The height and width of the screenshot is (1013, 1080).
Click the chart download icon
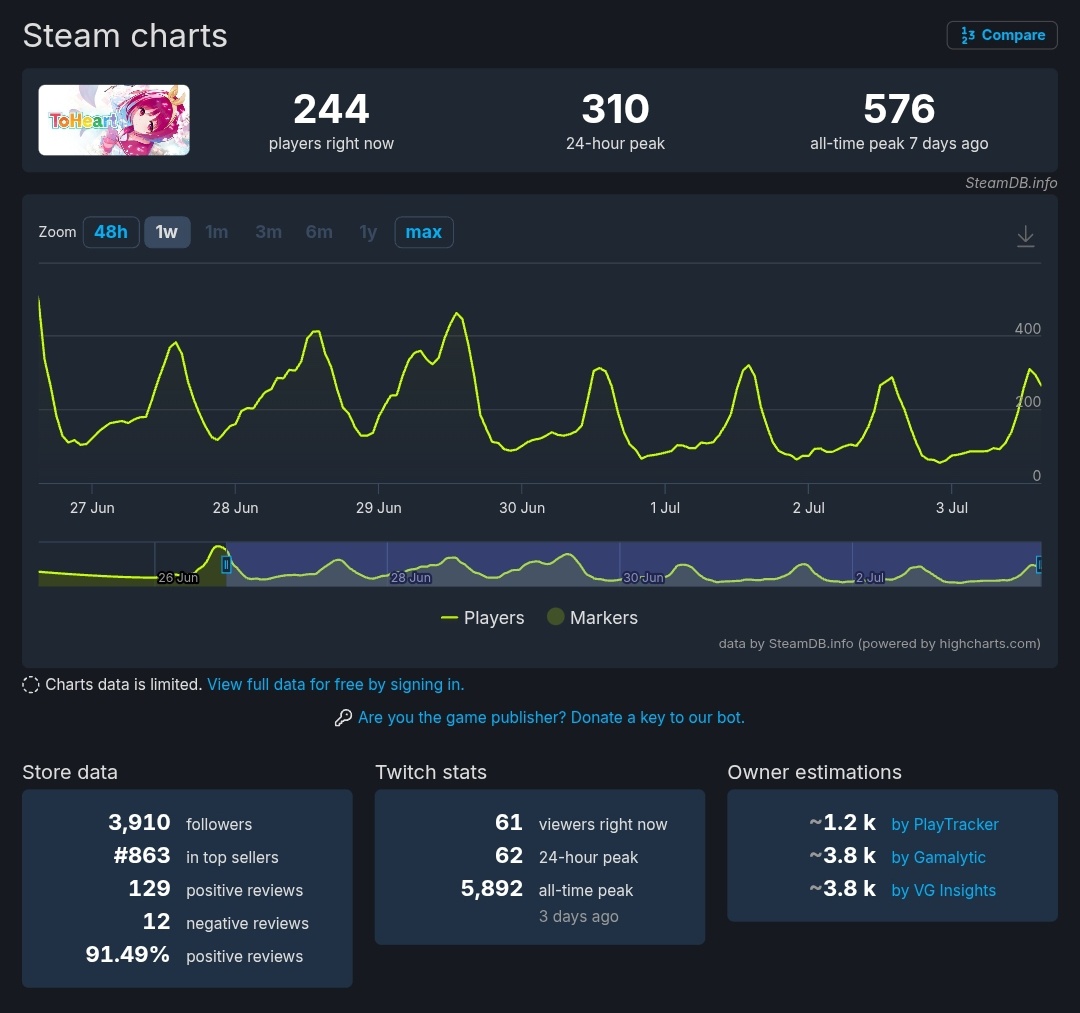click(x=1026, y=236)
